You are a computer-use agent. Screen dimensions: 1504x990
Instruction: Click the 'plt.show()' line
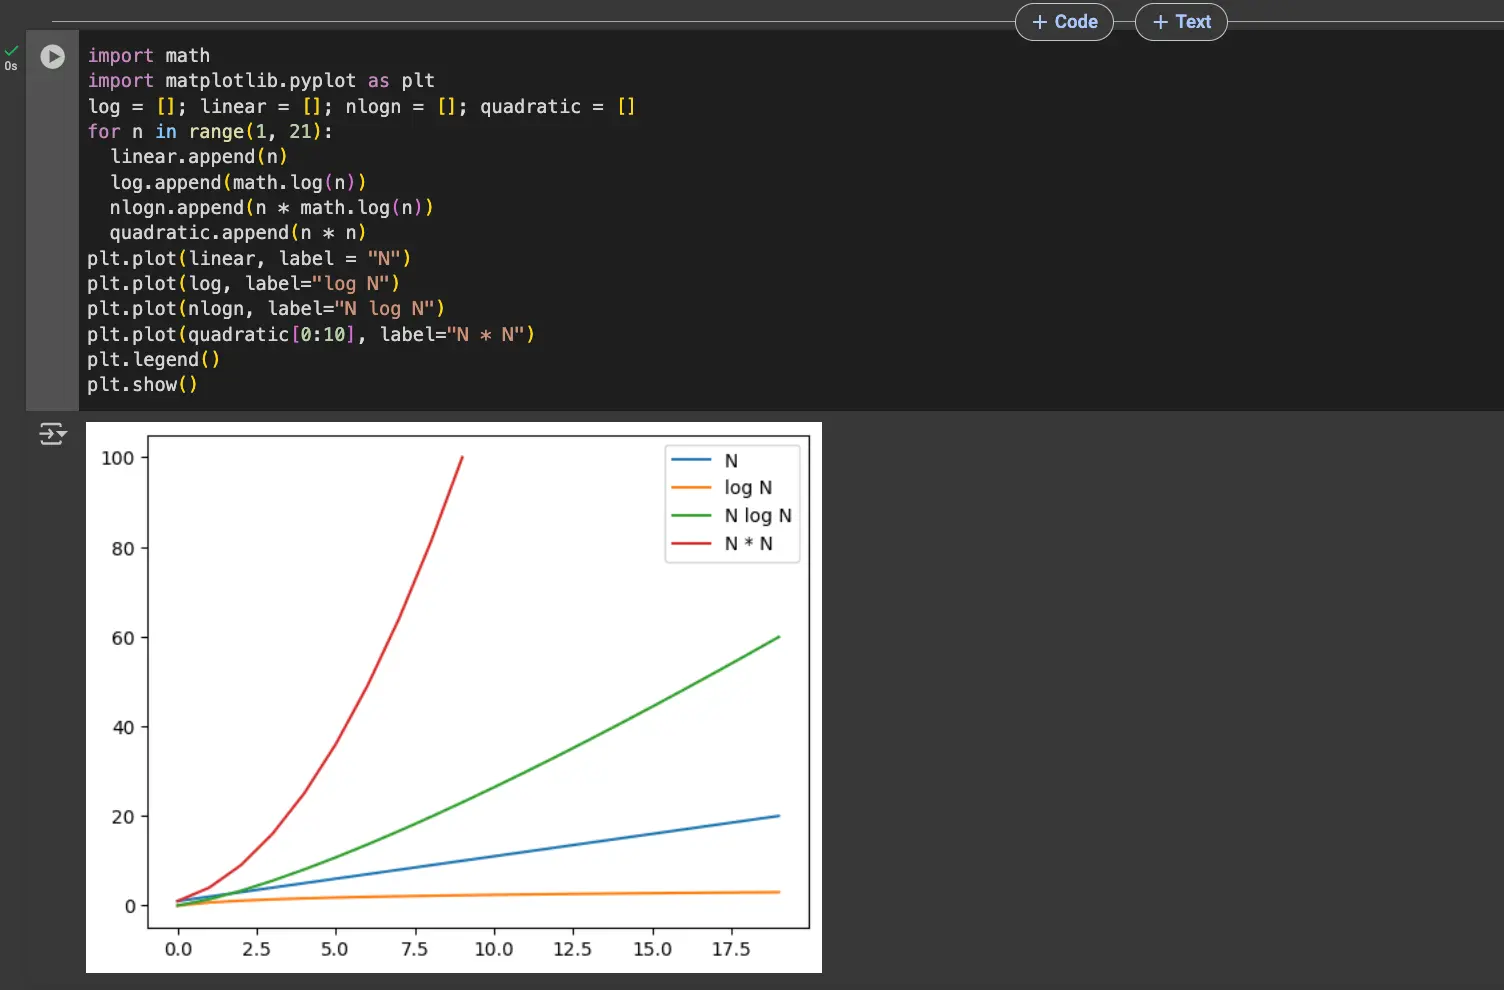(142, 385)
